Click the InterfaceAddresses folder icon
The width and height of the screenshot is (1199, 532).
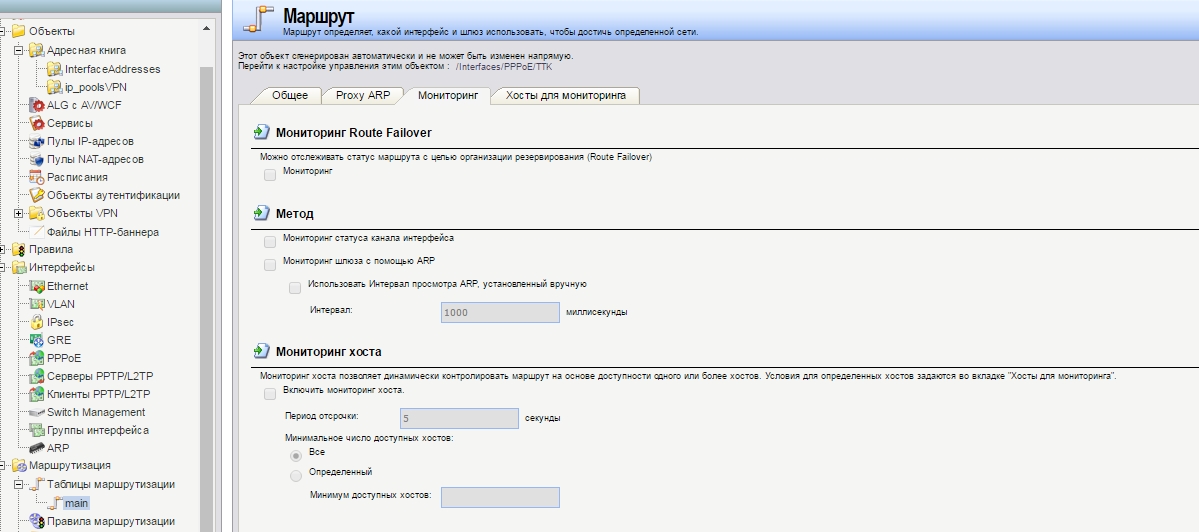pos(54,69)
